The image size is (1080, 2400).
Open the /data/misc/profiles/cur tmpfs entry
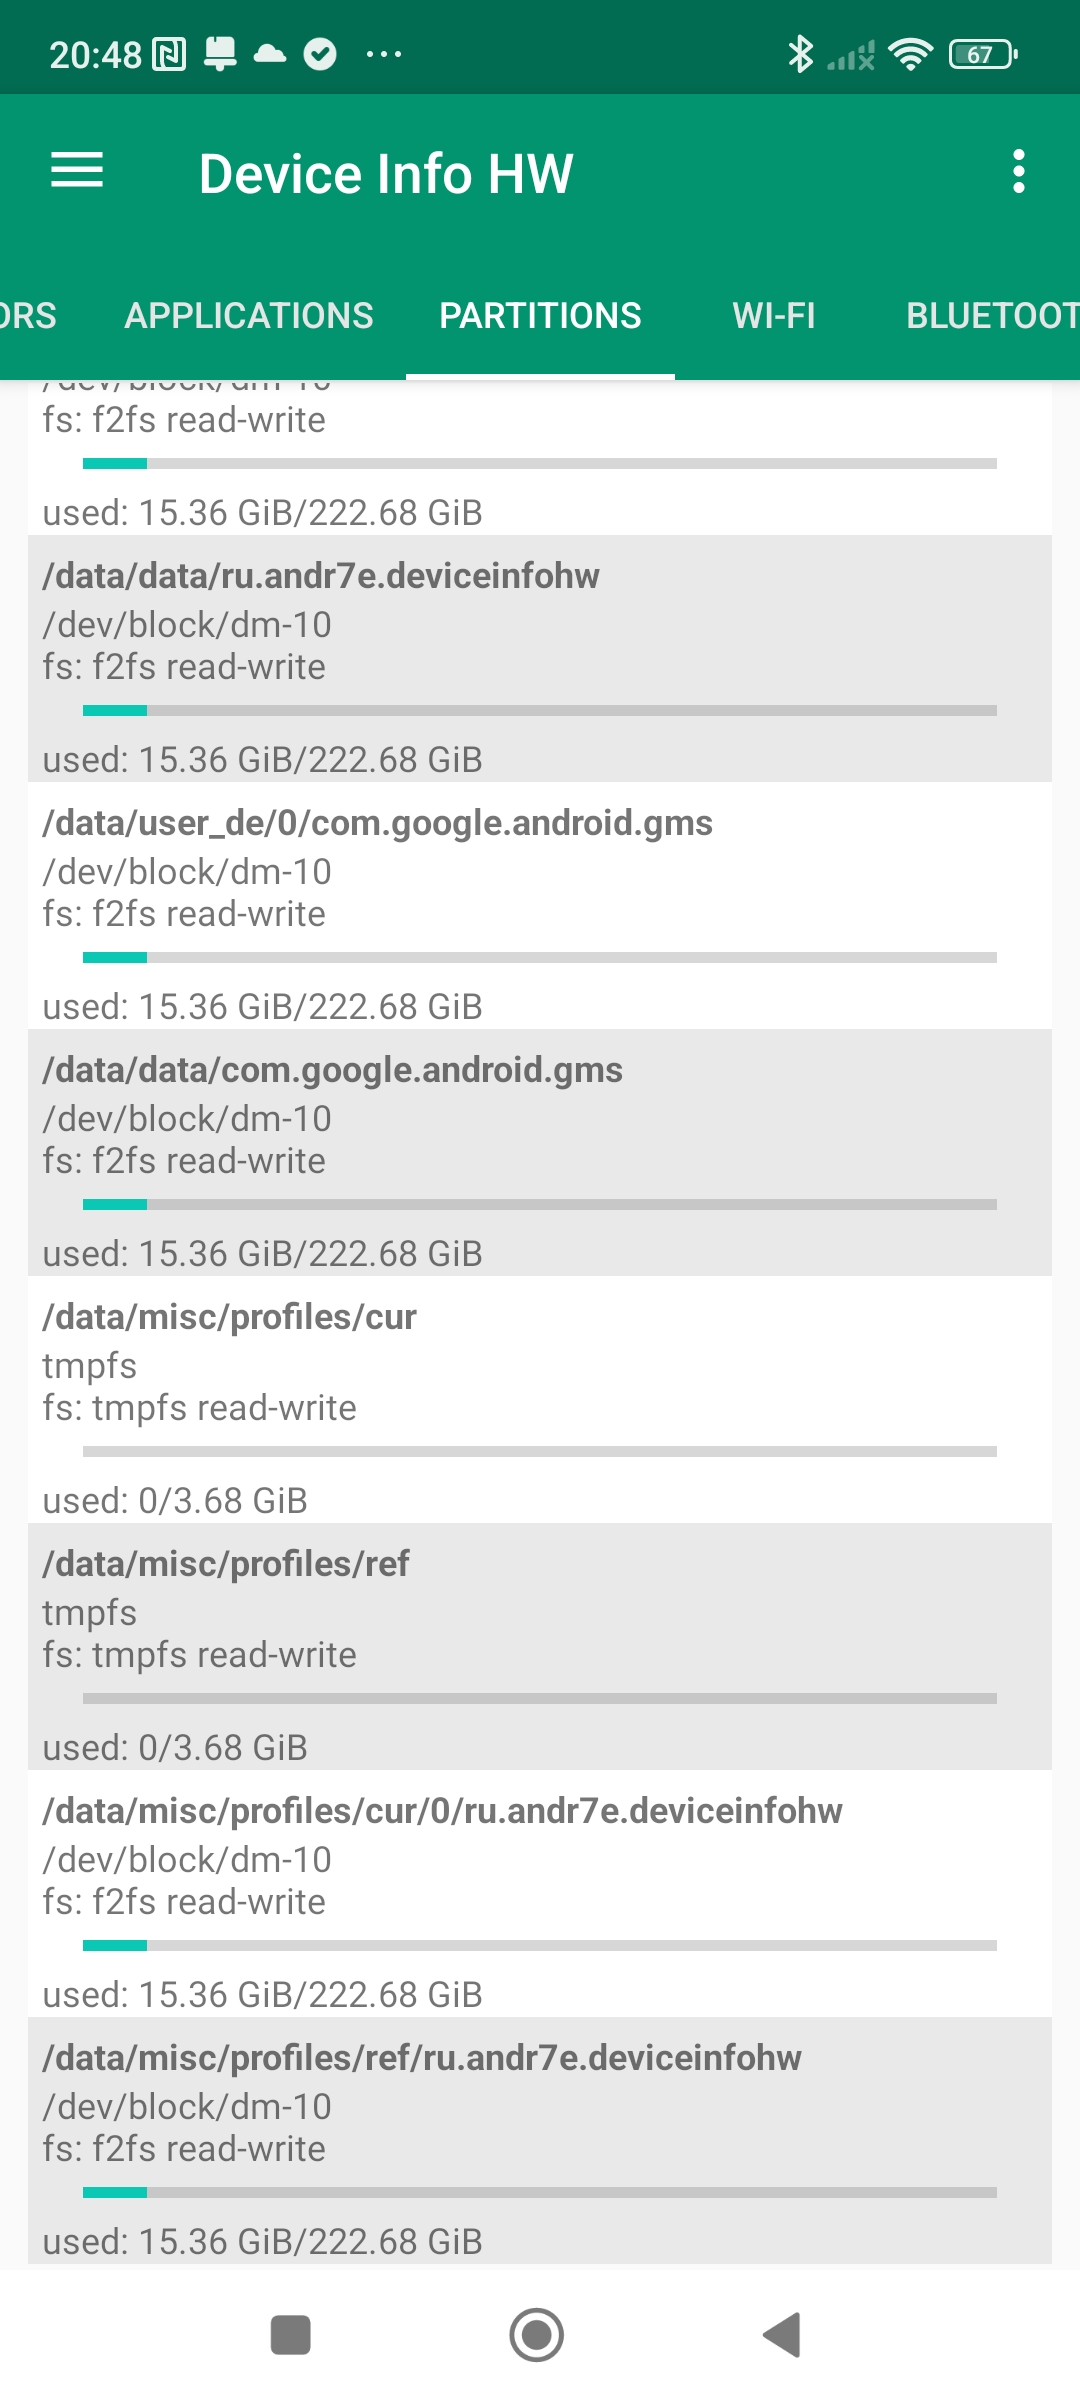(540, 1399)
